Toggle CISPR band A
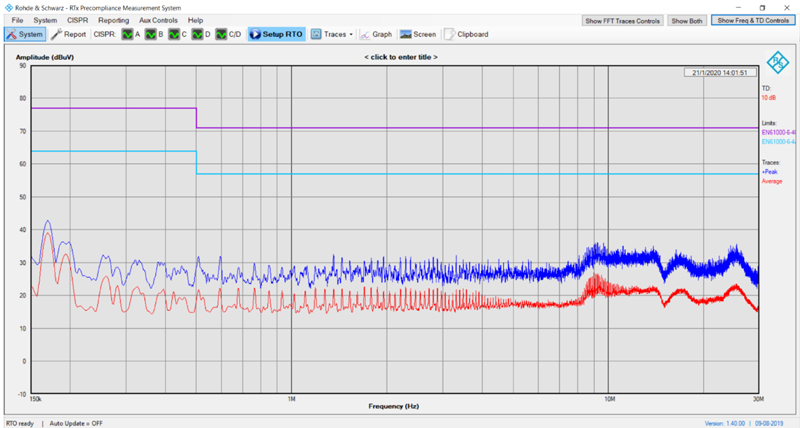Screen dimensions: 800x428 131,34
